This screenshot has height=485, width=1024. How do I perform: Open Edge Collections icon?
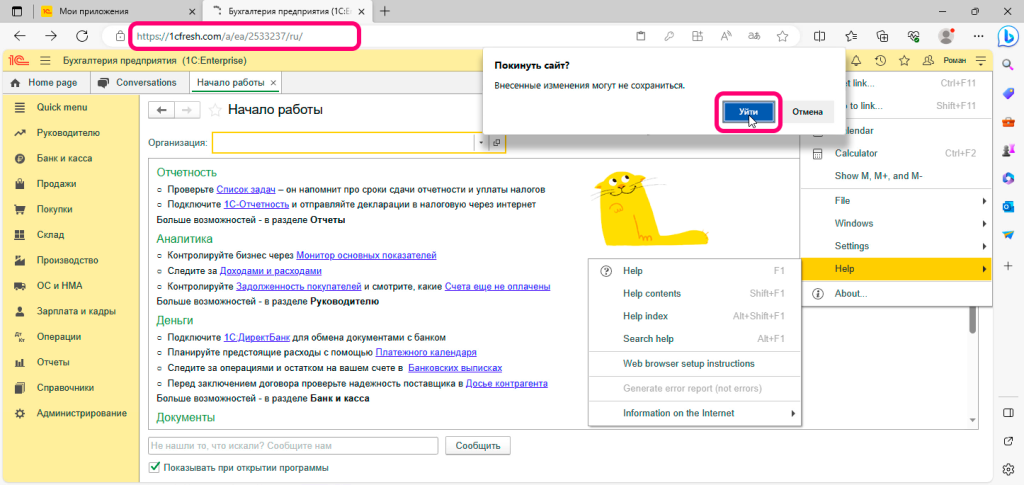[x=882, y=36]
